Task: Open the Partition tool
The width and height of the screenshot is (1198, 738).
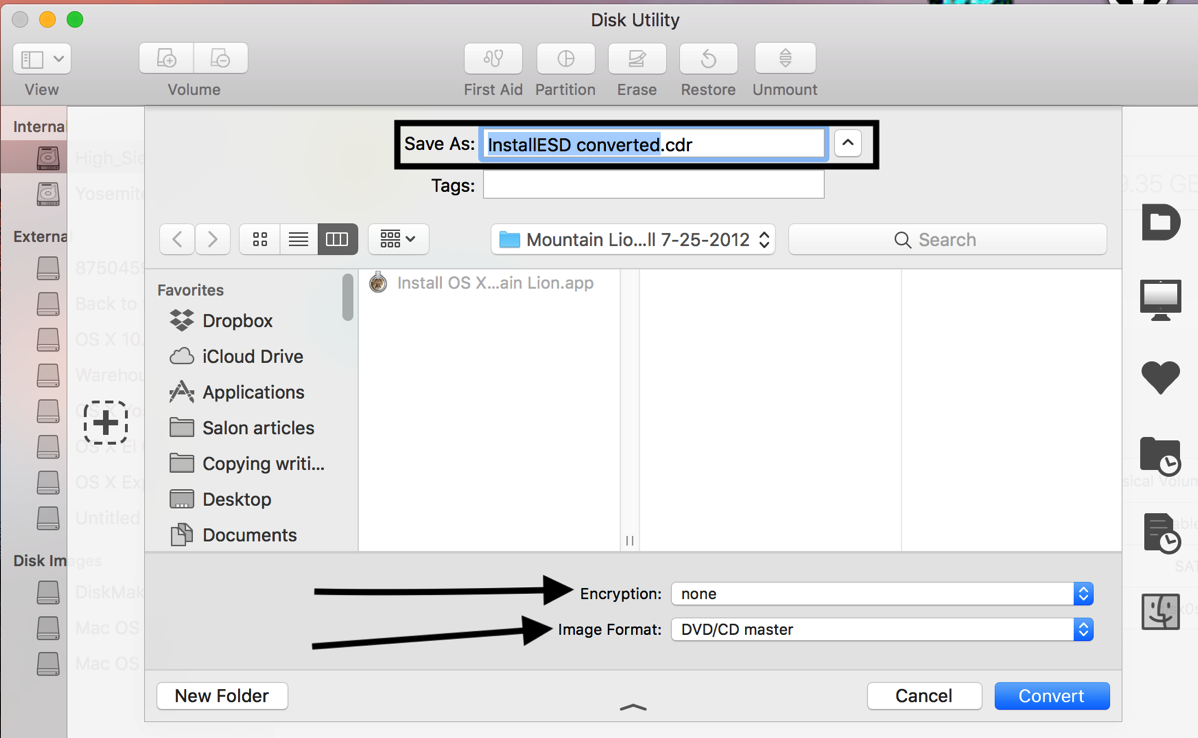Action: coord(565,59)
